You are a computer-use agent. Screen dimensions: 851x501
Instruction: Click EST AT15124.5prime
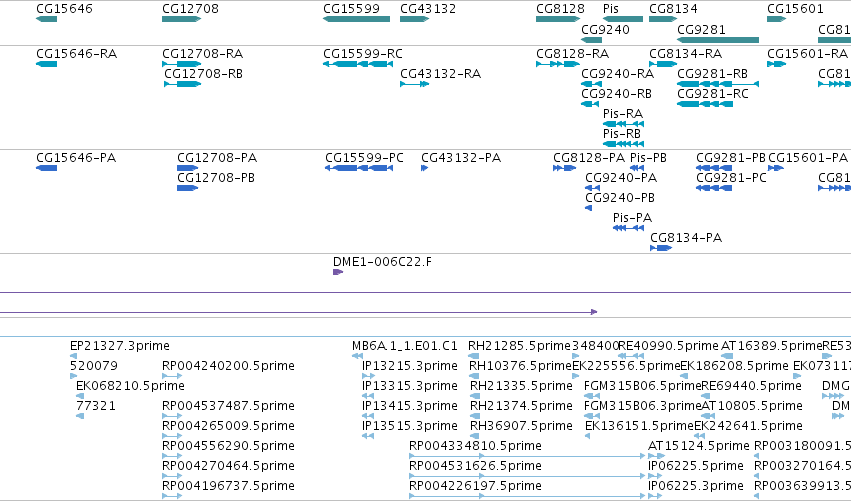(656, 456)
